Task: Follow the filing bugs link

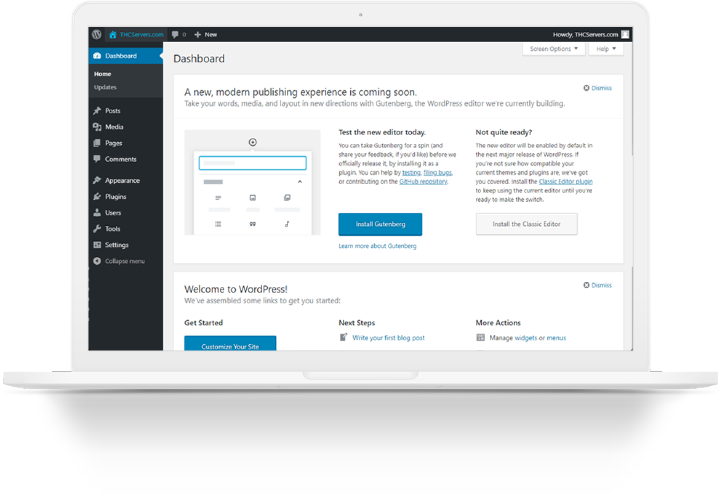Action: coord(438,173)
